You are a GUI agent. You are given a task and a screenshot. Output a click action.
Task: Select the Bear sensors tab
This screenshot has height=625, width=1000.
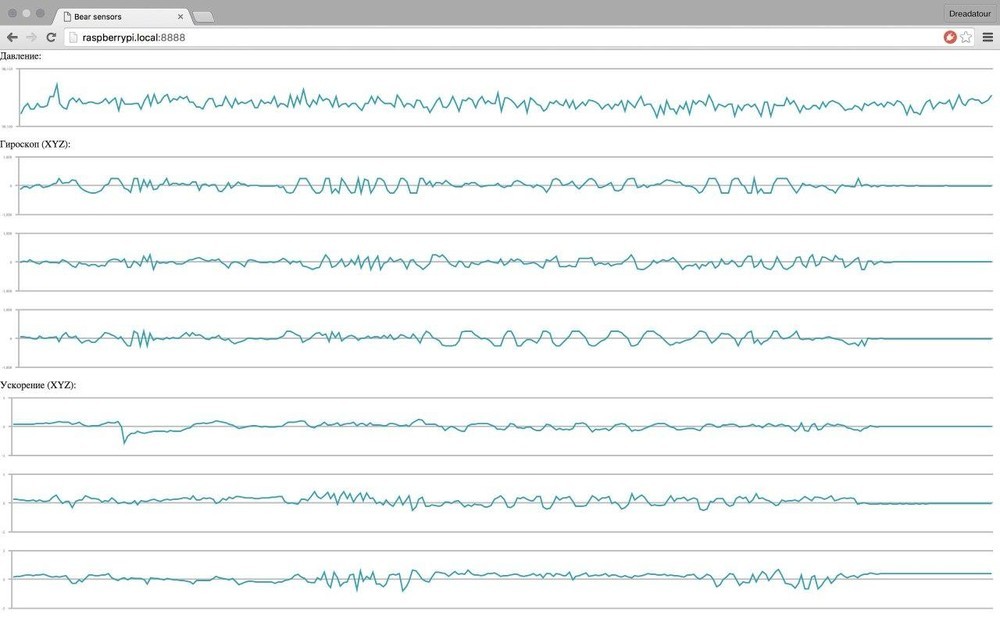121,17
